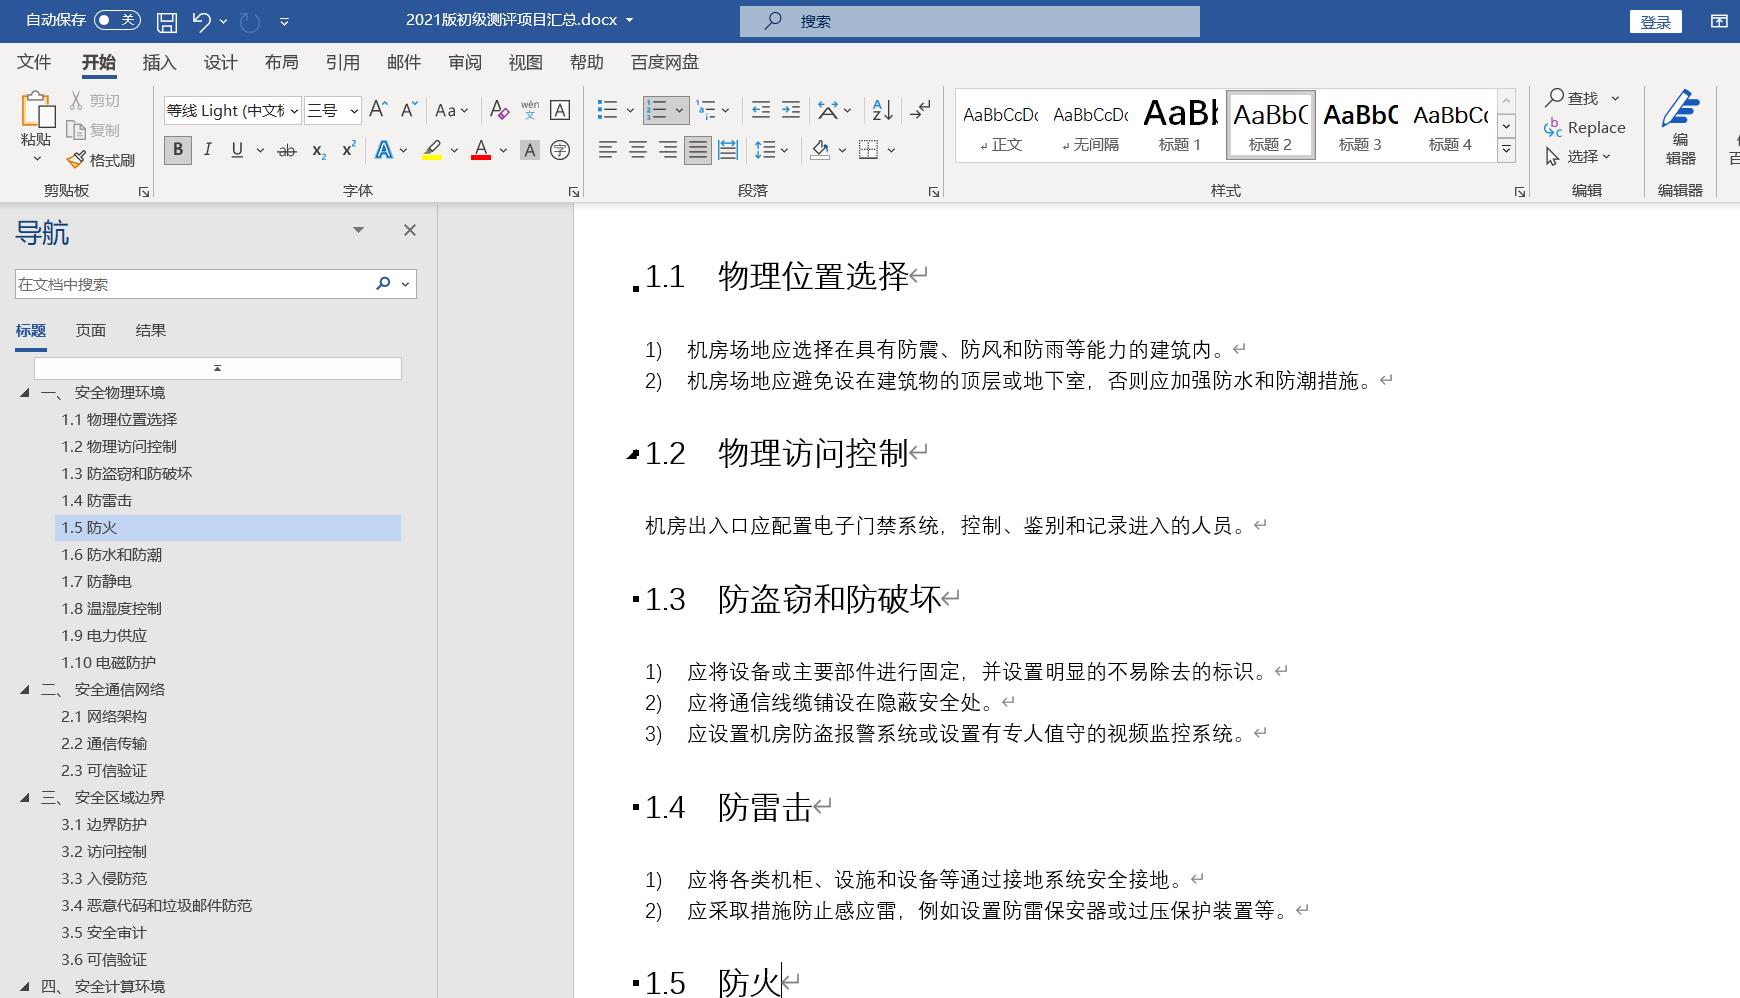
Task: Expand the styles gallery
Action: coord(1505,150)
